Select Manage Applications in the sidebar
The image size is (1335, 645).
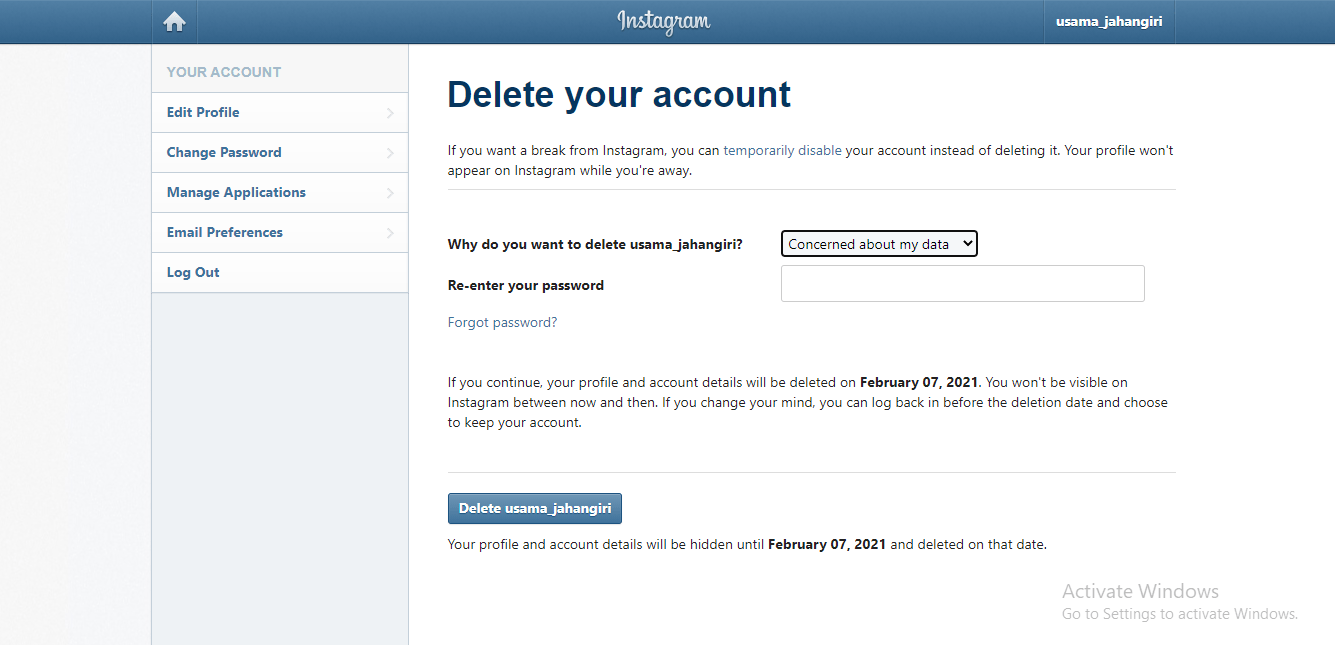[x=236, y=193]
